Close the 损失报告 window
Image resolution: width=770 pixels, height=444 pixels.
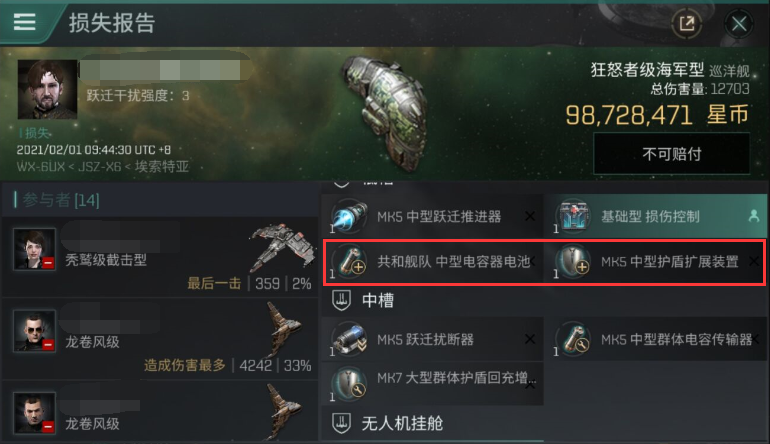coord(739,23)
